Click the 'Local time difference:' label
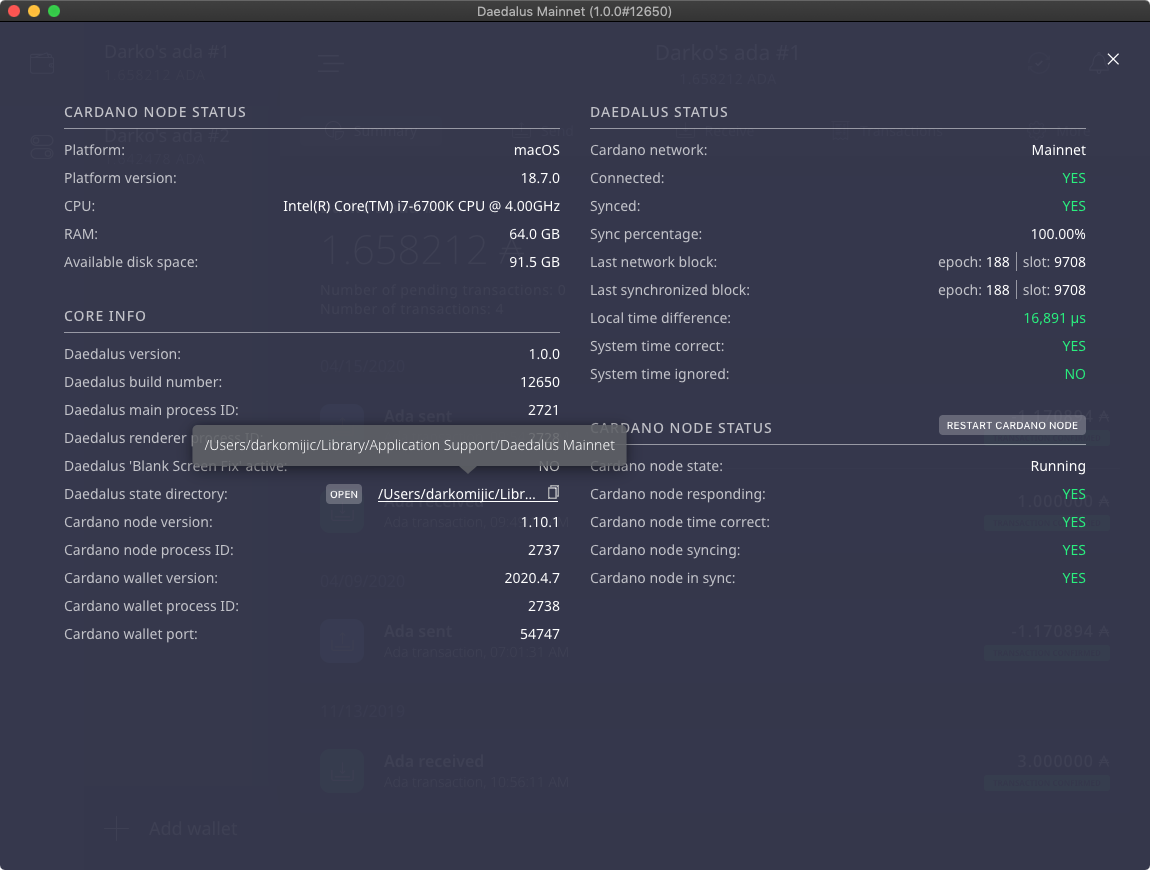This screenshot has height=870, width=1150. [x=660, y=318]
